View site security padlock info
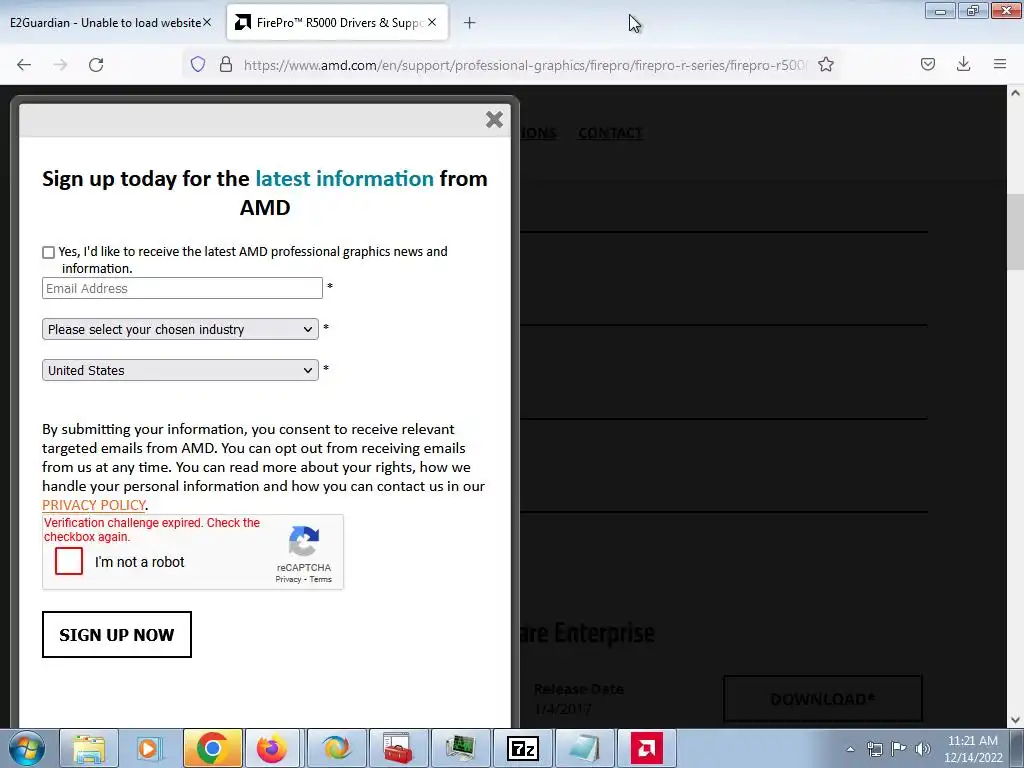 tap(226, 65)
